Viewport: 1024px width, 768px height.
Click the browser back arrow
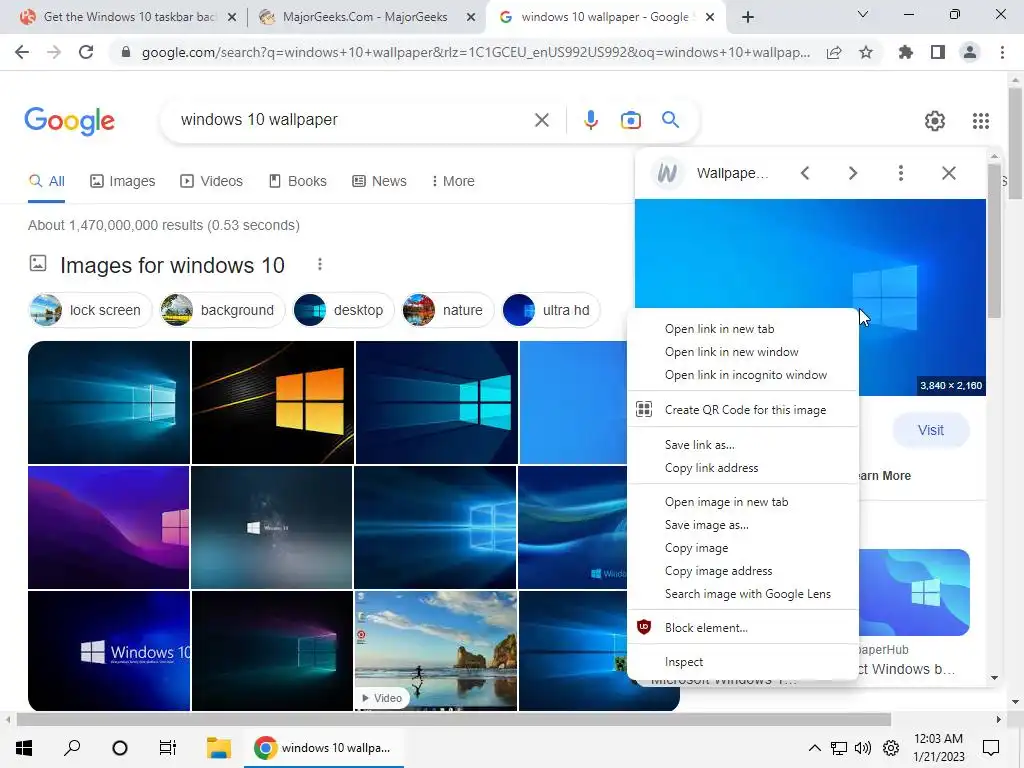22,52
